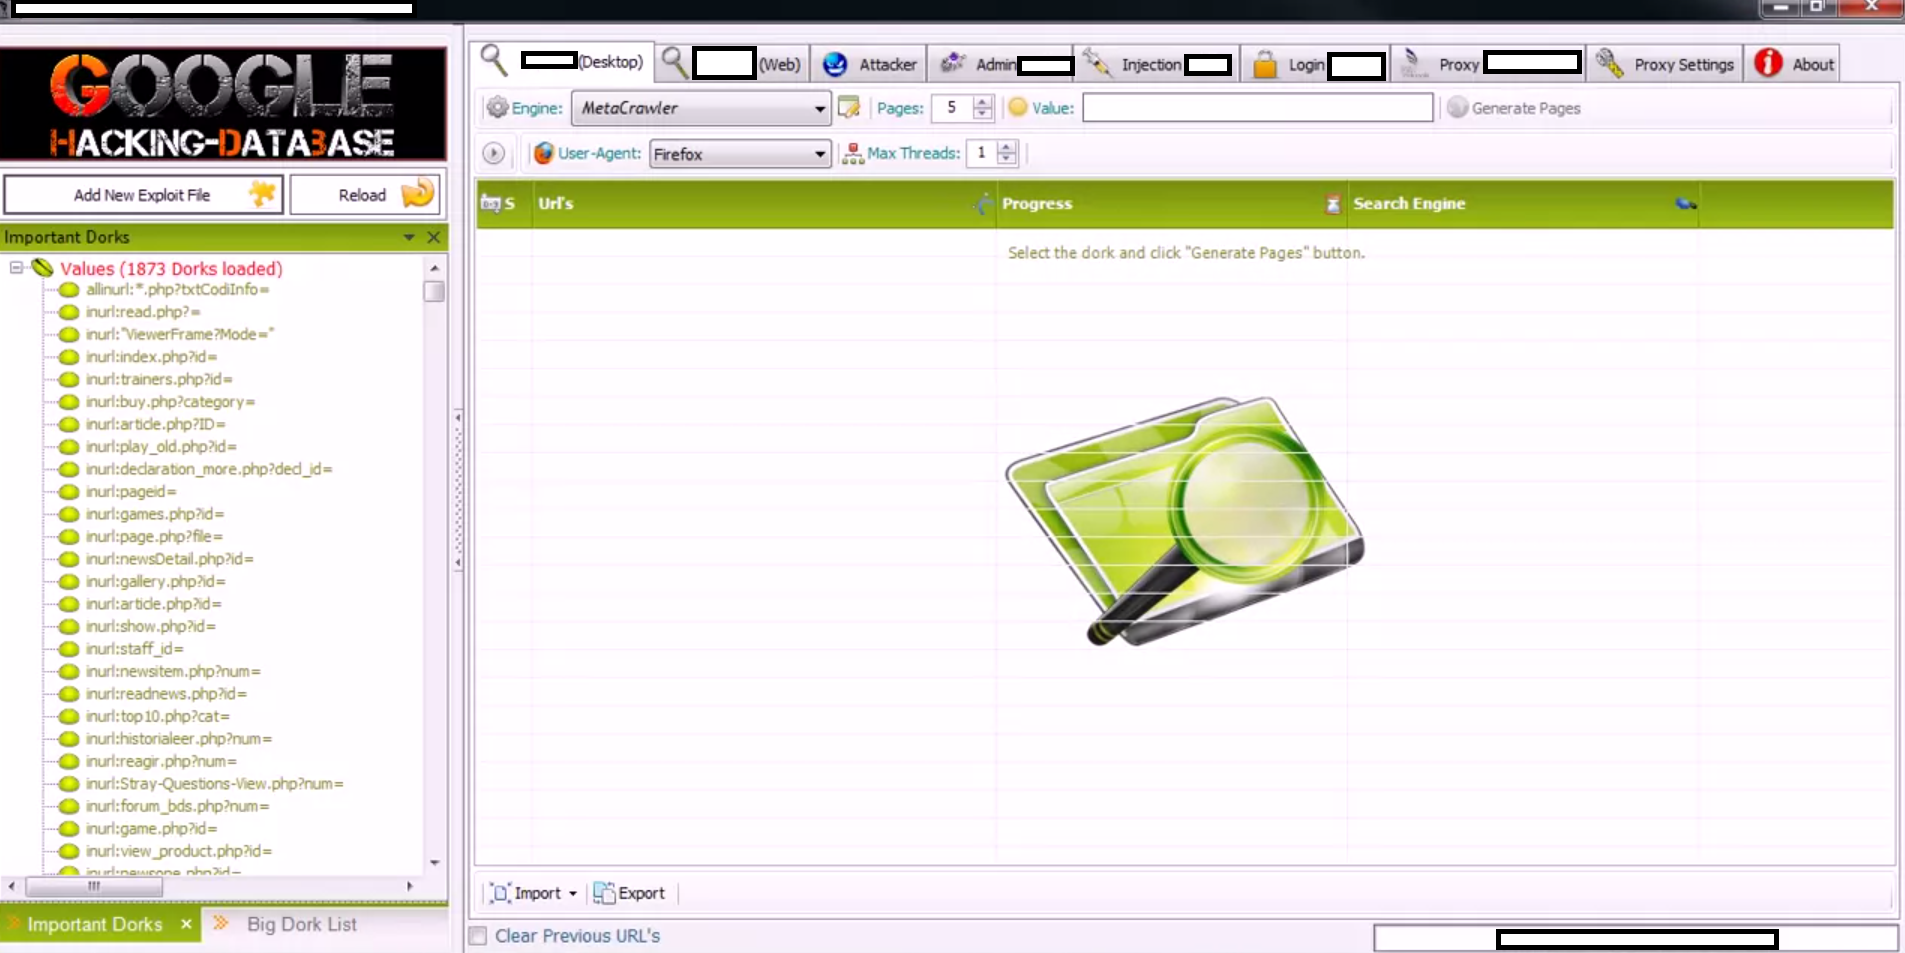
Task: Click the Reload arrow icon
Action: [418, 192]
